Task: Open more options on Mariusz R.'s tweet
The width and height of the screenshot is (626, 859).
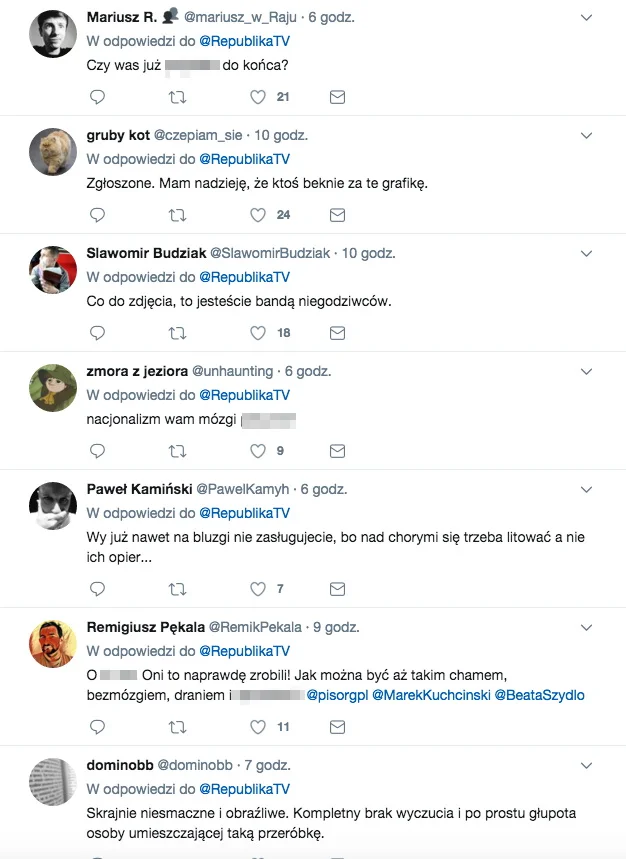Action: pyautogui.click(x=586, y=18)
